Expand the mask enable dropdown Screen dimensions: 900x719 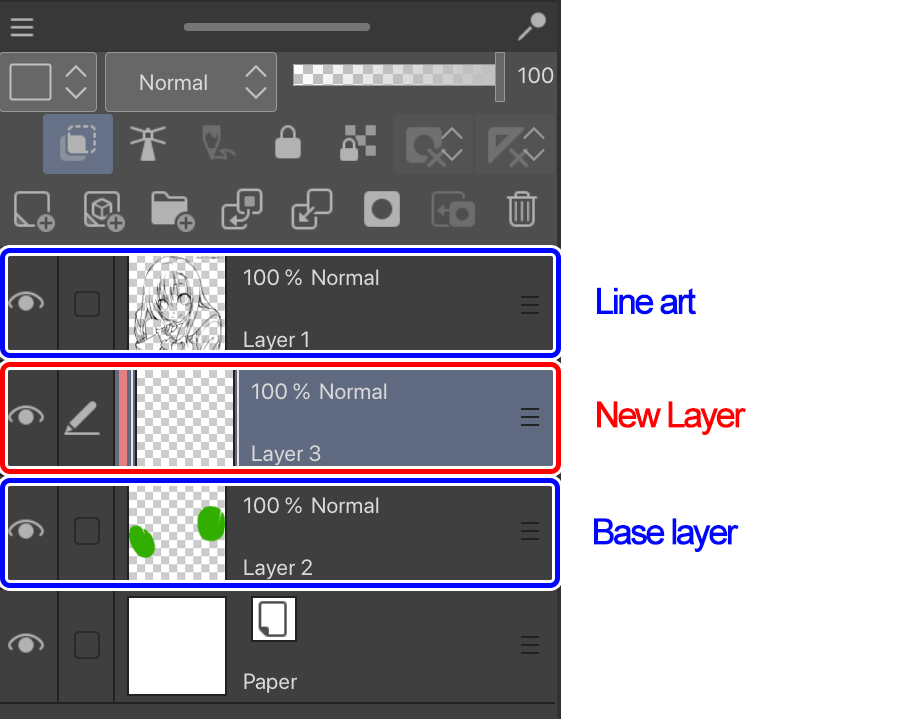tap(433, 144)
